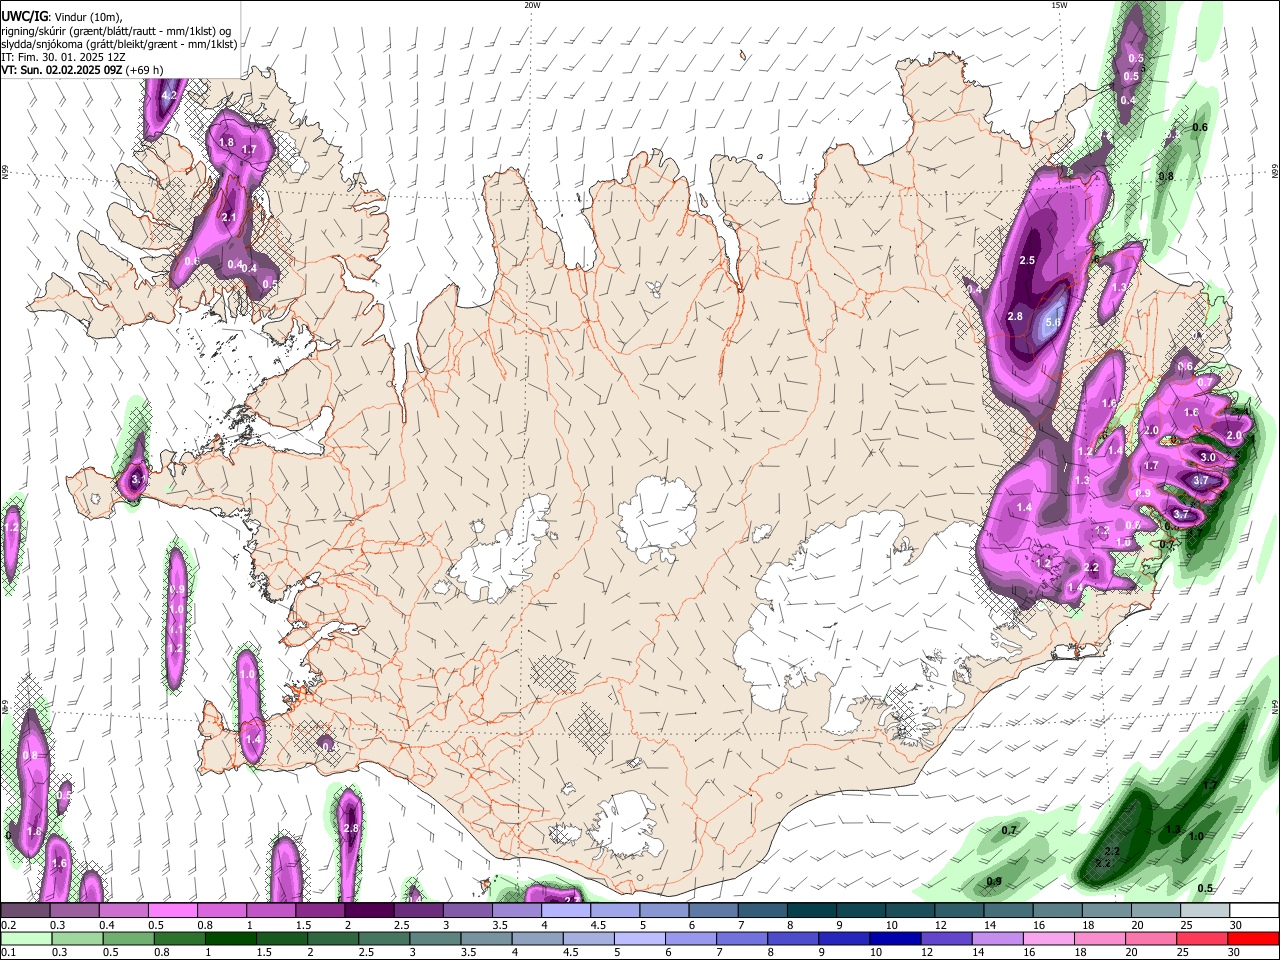
Task: Click the "4.5" label in the upper legend row
Action: (x=597, y=925)
